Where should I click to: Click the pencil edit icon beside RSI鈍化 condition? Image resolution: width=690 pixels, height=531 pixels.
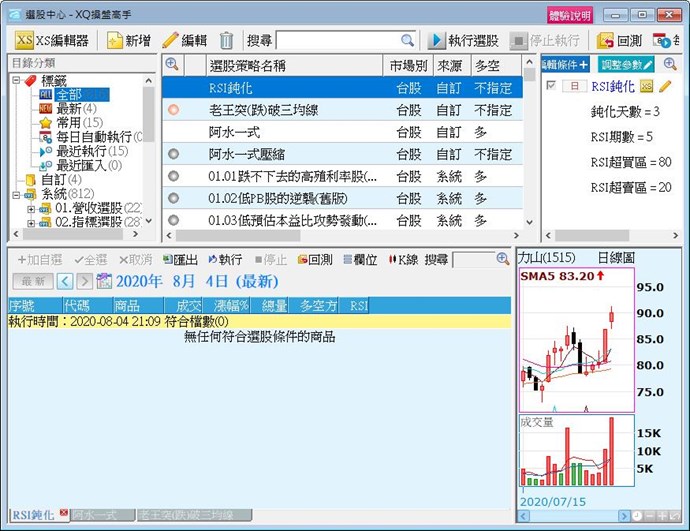(666, 87)
